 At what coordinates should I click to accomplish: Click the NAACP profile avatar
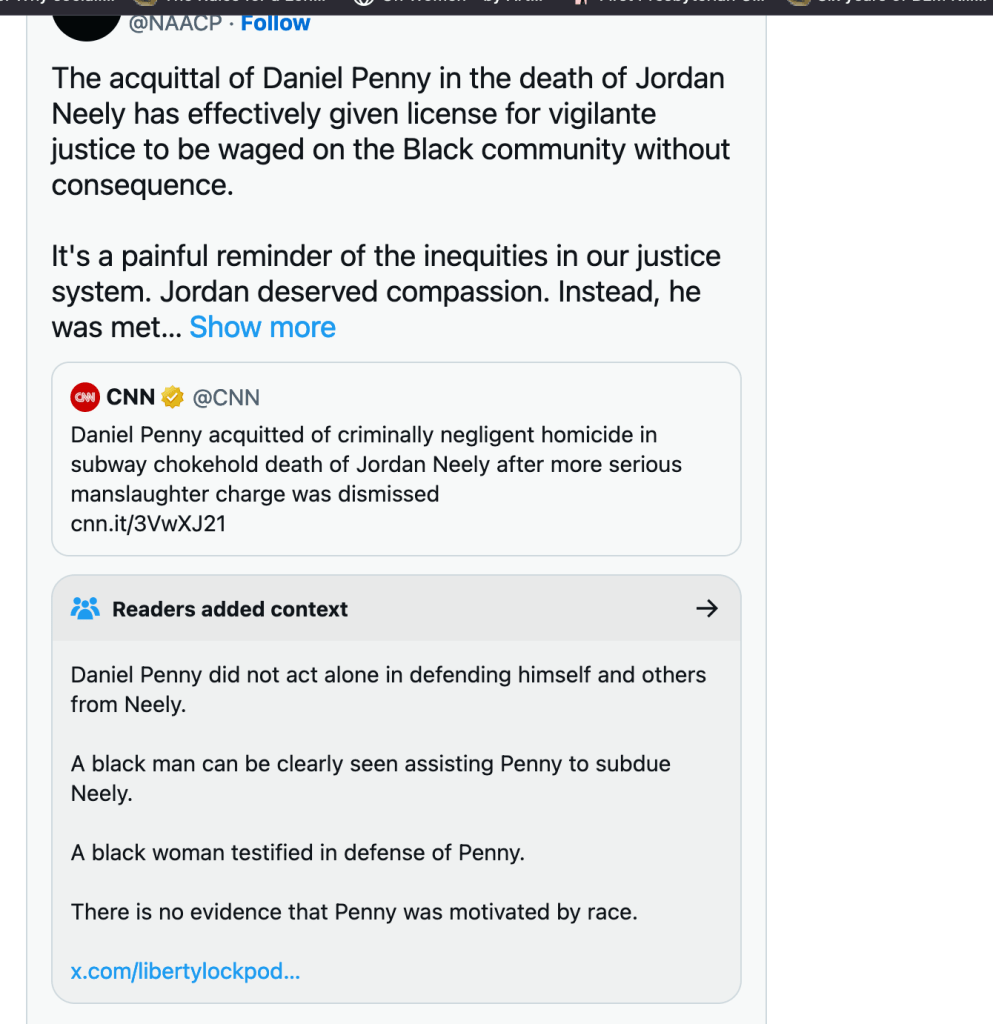point(86,20)
